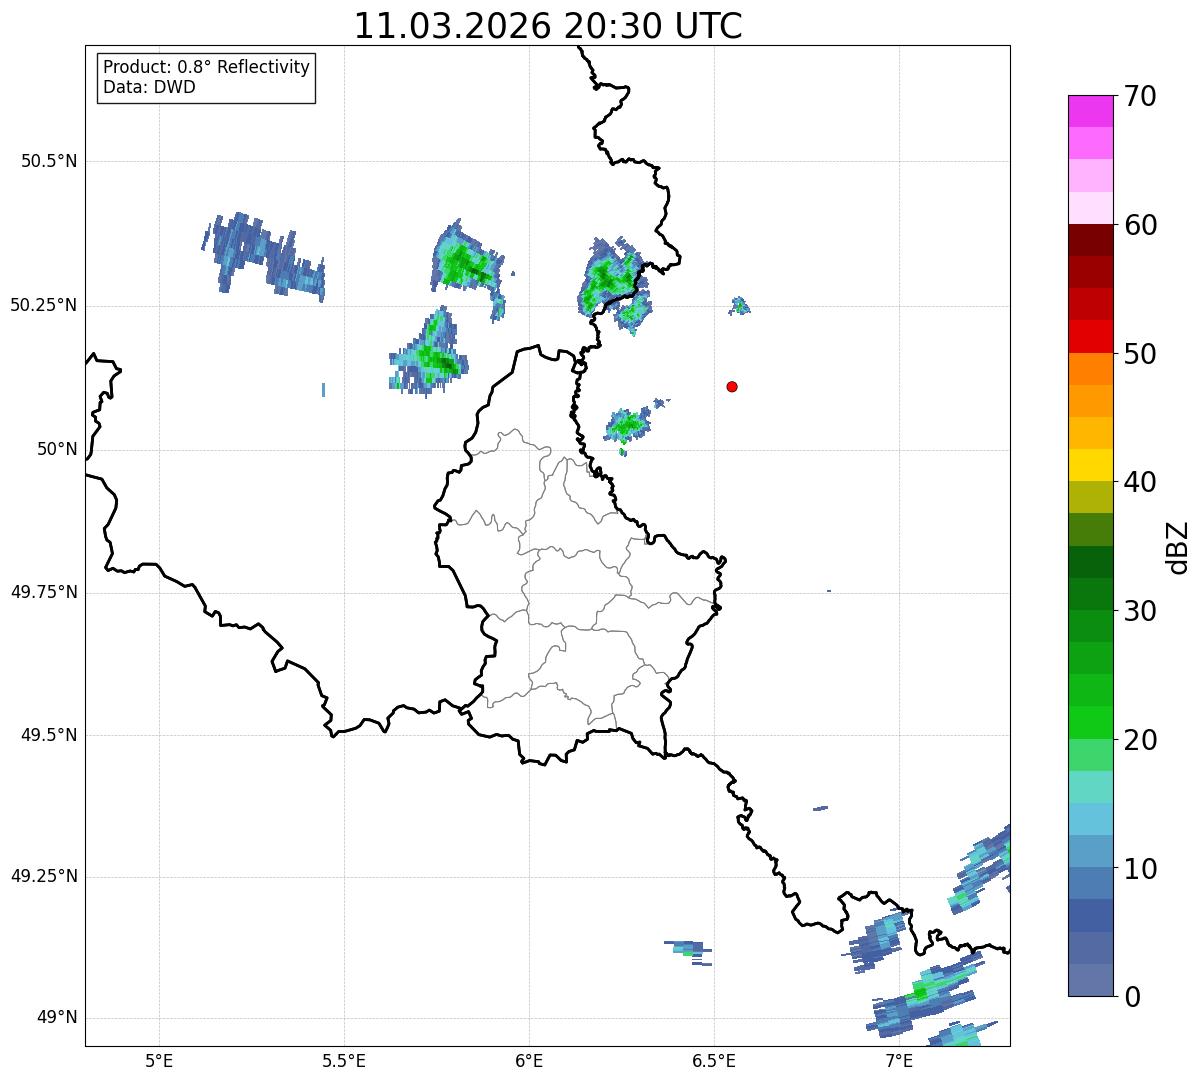Click the 50.5°N latitude label
This screenshot has width=1202, height=1081.
click(48, 161)
